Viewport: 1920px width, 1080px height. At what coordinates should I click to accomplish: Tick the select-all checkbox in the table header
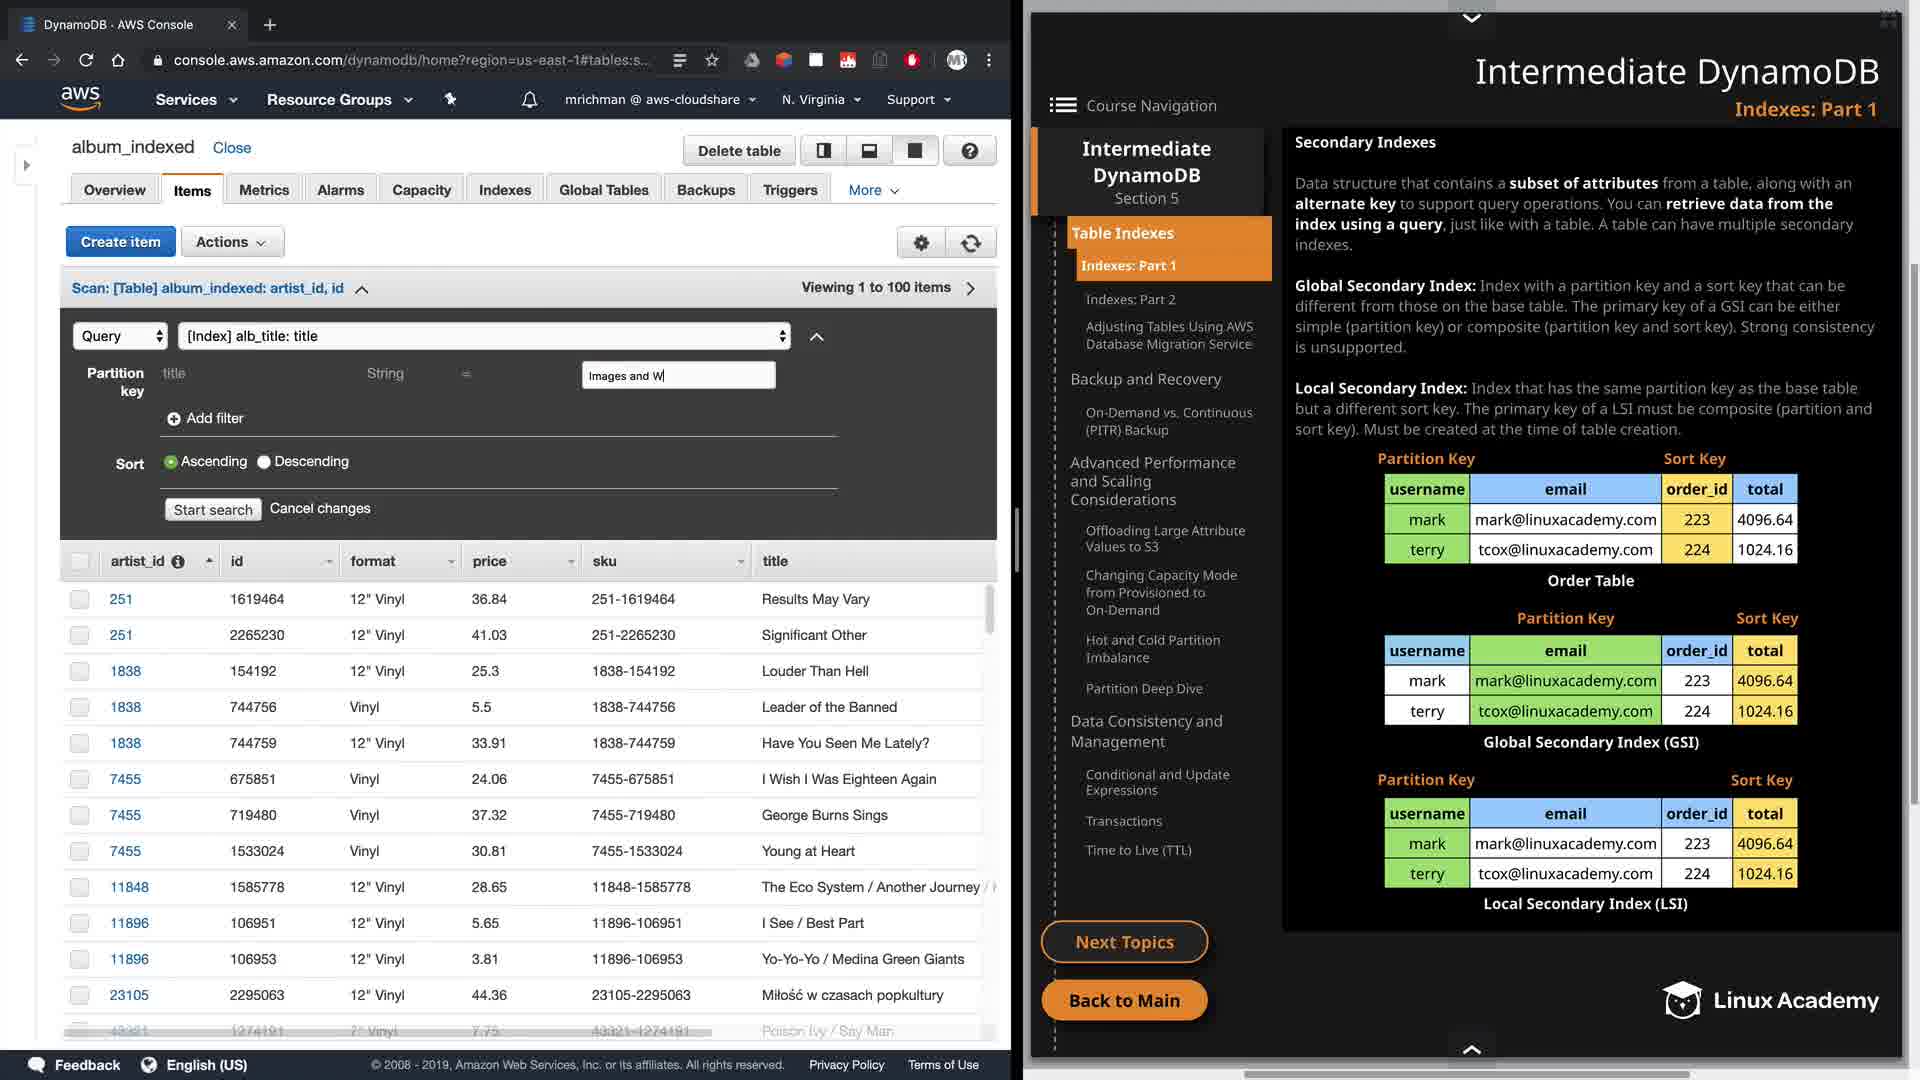point(80,562)
